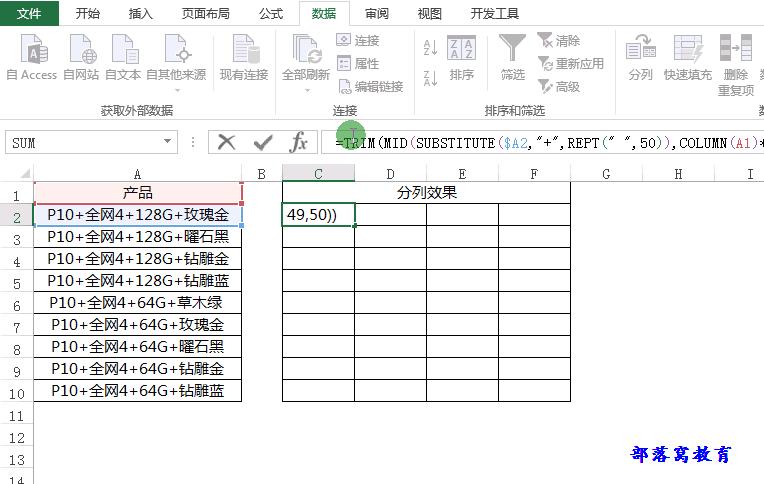Select the 视图 ribbon tab
Image resolution: width=764 pixels, height=484 pixels.
coord(429,13)
